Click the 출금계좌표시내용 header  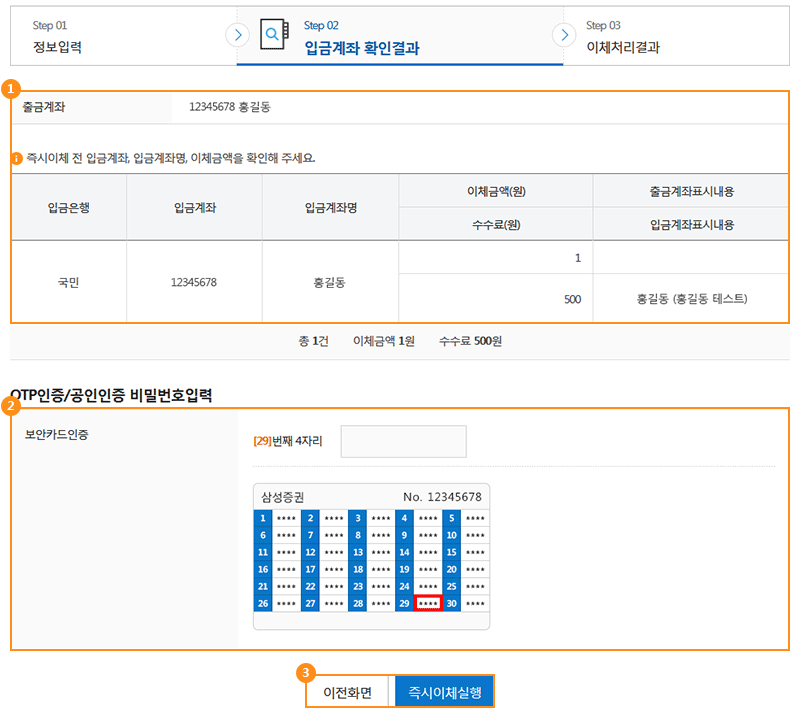pyautogui.click(x=692, y=191)
